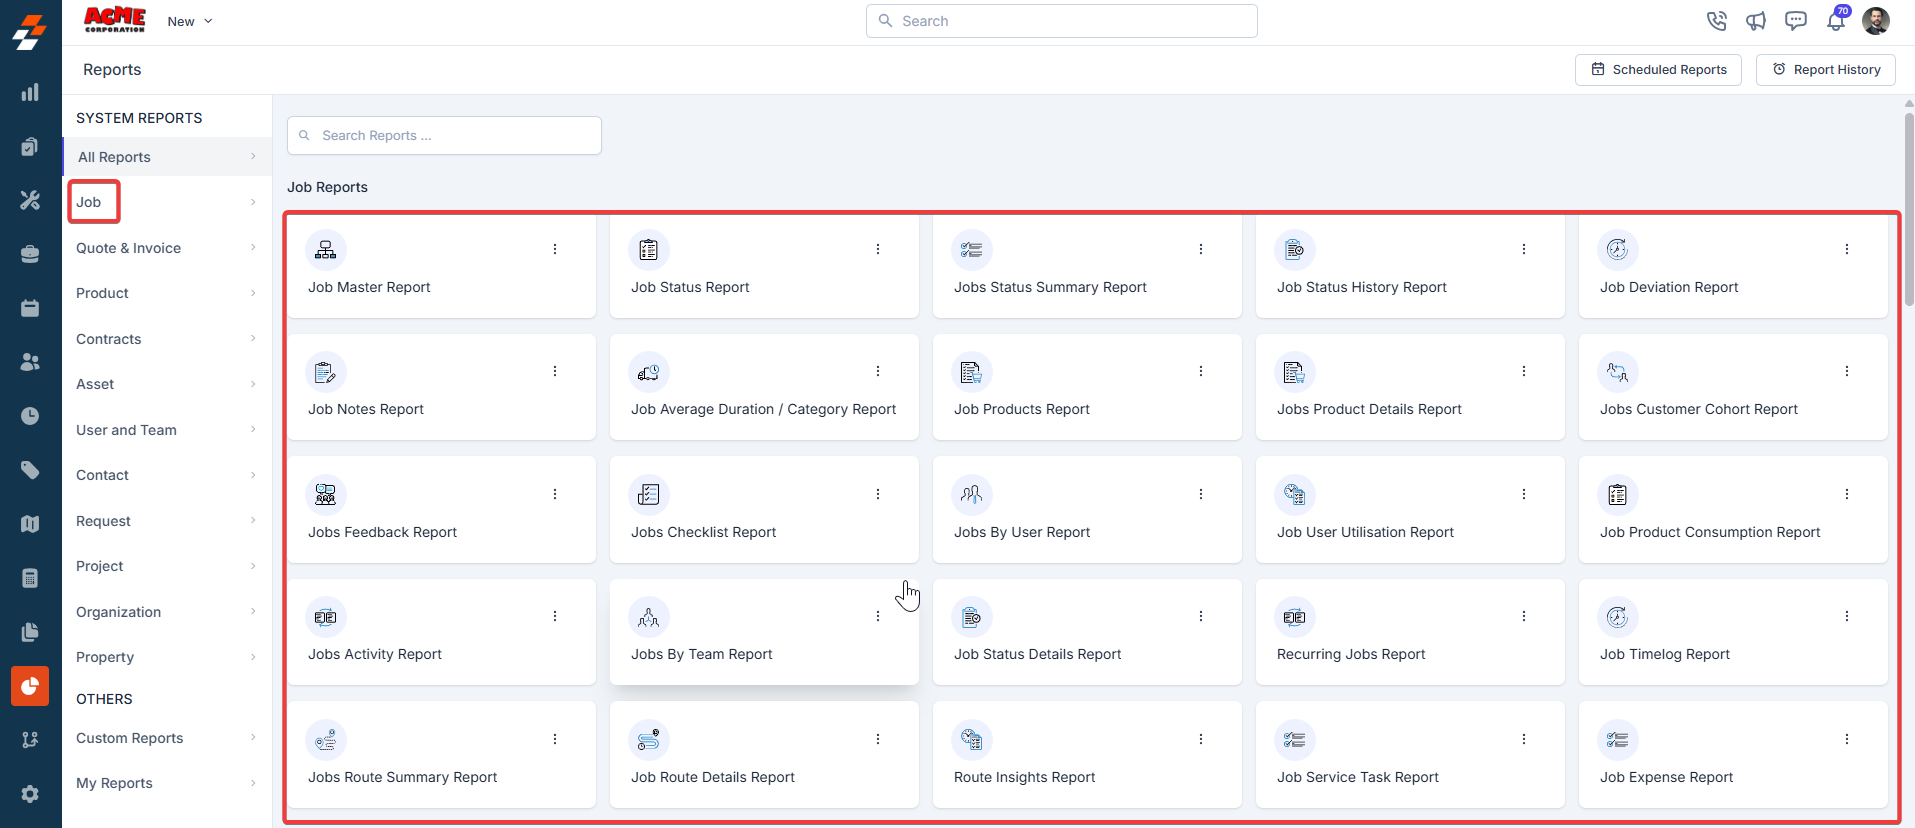Open the phone call icon in header
1915x828 pixels.
point(1717,21)
